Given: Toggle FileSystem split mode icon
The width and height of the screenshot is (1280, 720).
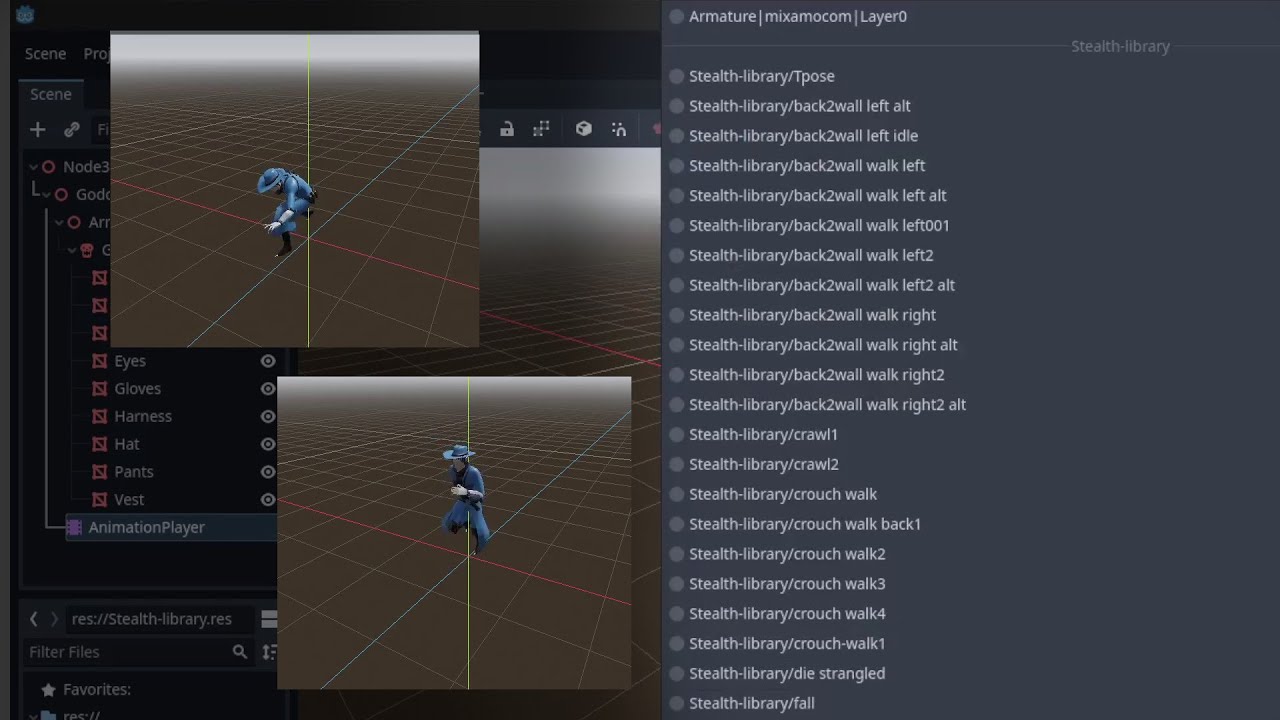Looking at the screenshot, I should click(x=269, y=619).
